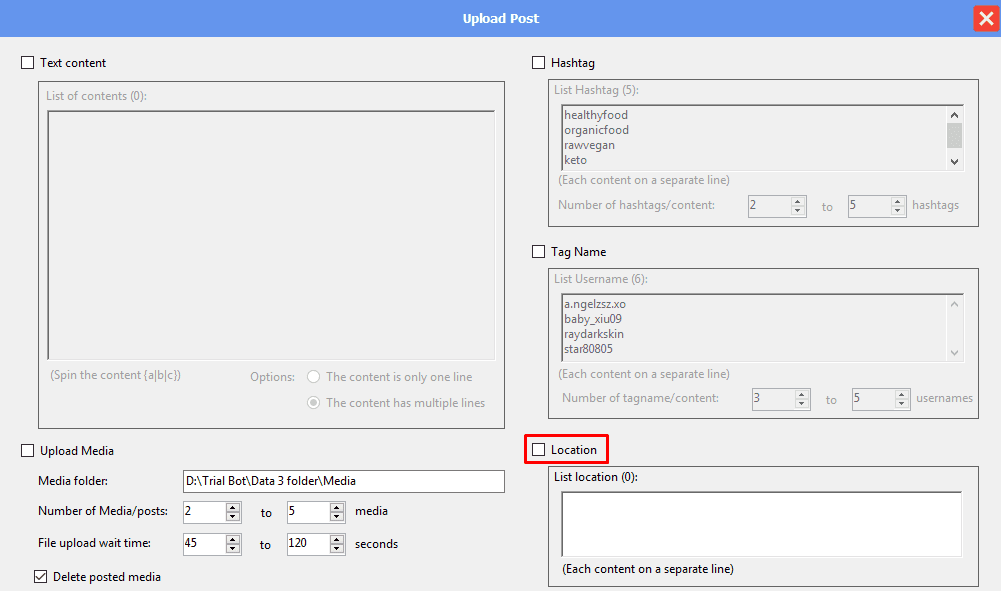
Task: Increase minimum Number of Media/posts value
Action: point(233,507)
